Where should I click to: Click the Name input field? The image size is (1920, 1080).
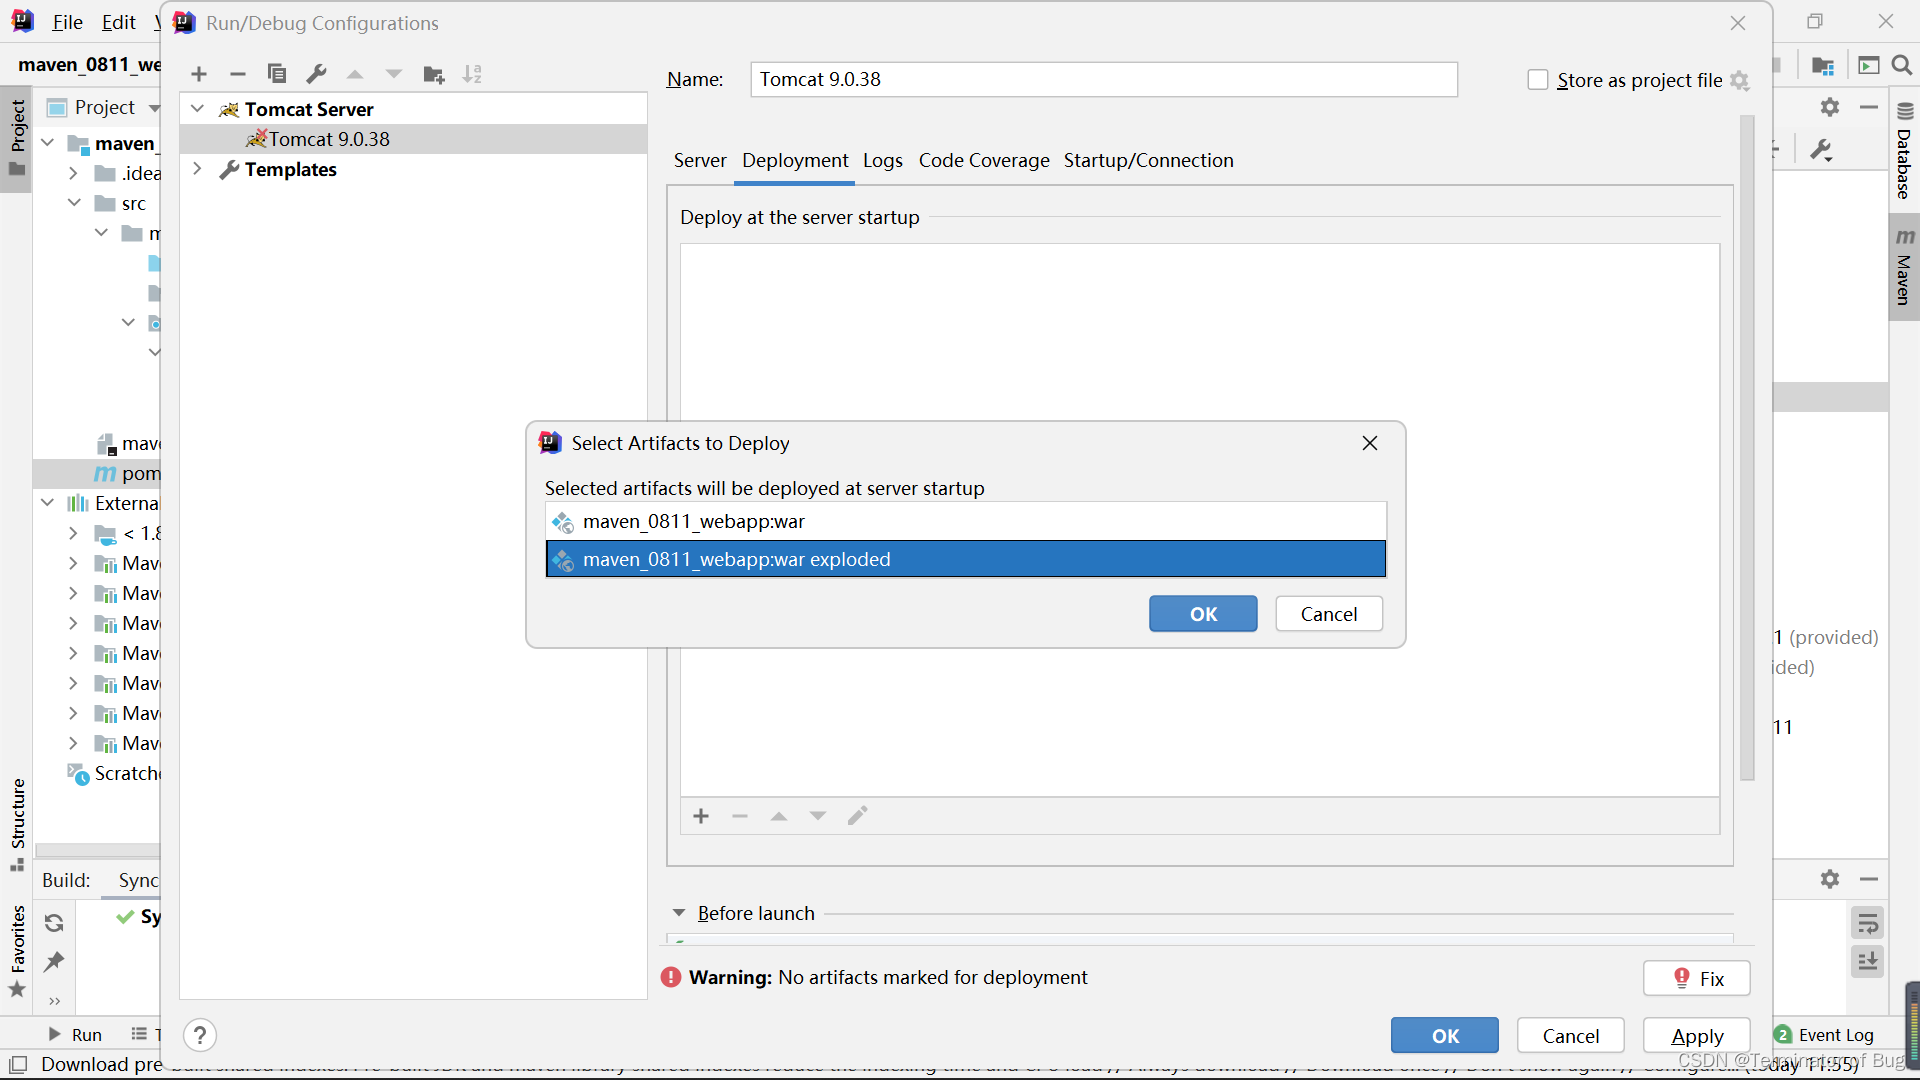point(1104,79)
